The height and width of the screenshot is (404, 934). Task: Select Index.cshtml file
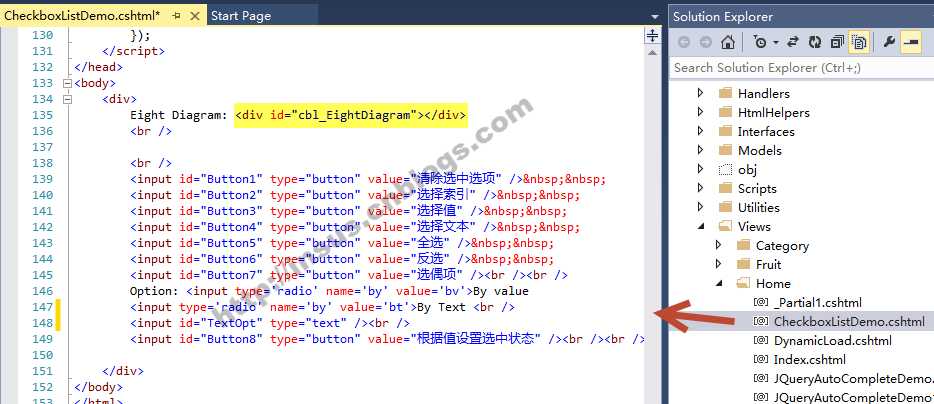pyautogui.click(x=810, y=359)
